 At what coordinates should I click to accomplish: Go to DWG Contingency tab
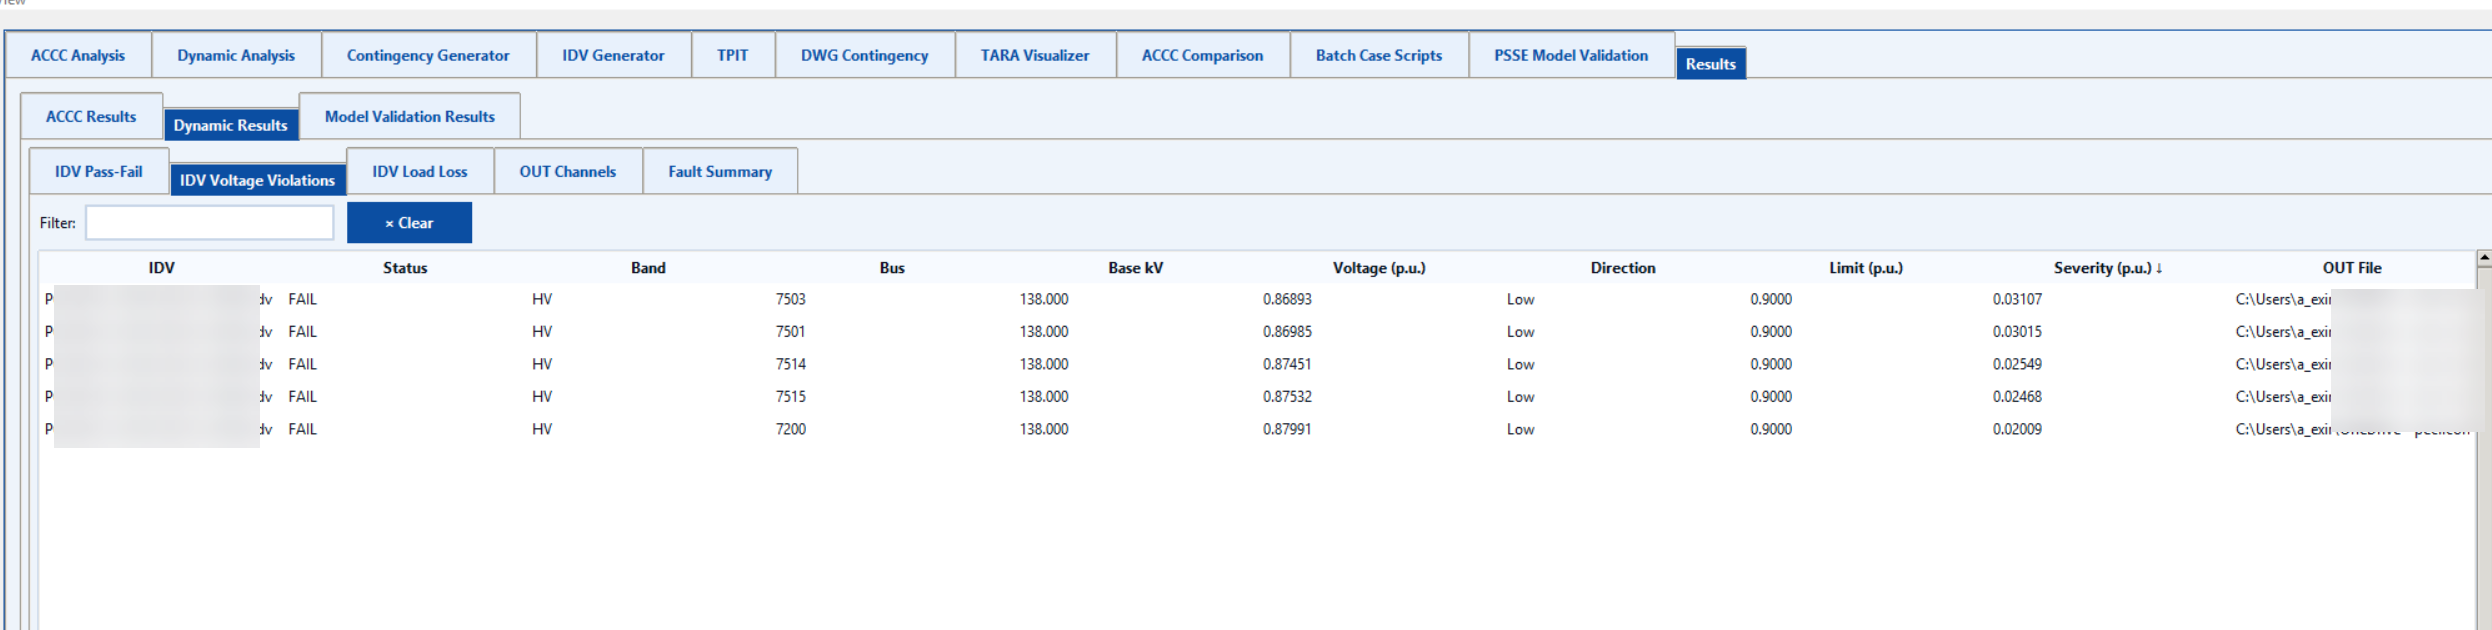click(x=865, y=55)
